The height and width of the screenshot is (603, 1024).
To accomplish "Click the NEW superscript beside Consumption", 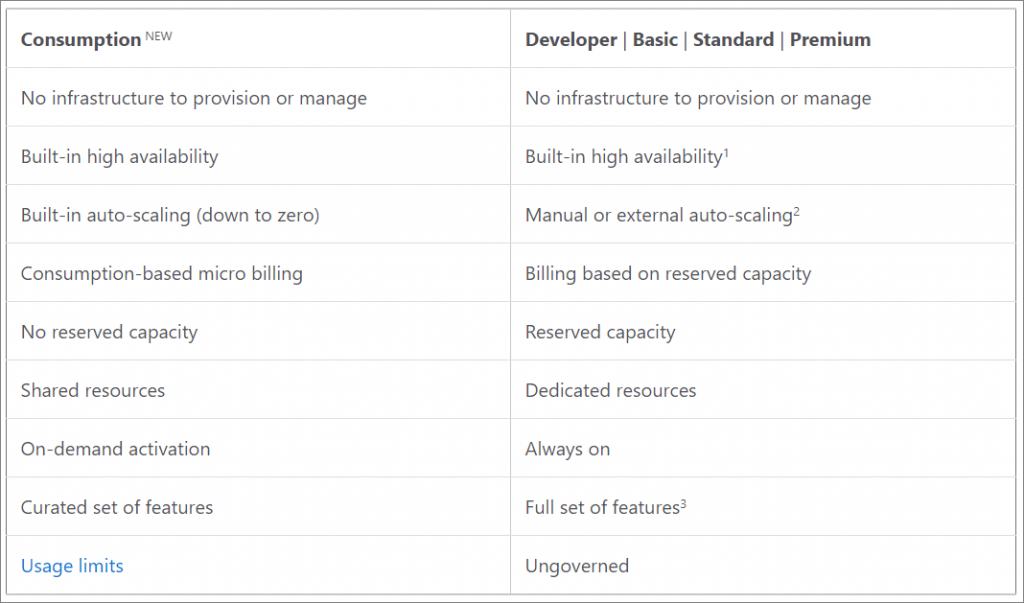I will (x=158, y=36).
